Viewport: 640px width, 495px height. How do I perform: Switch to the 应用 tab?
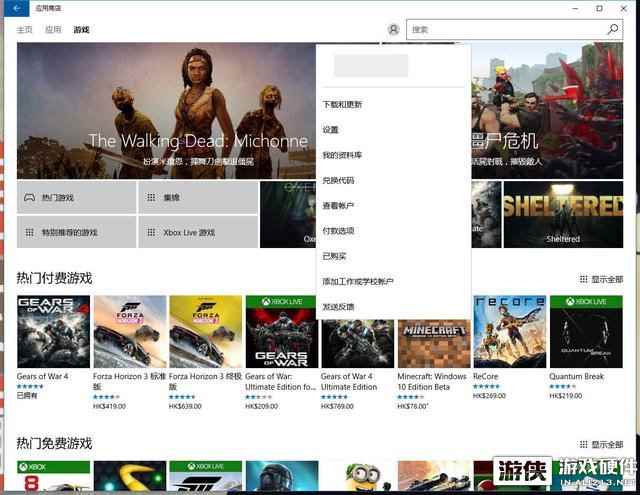point(53,29)
